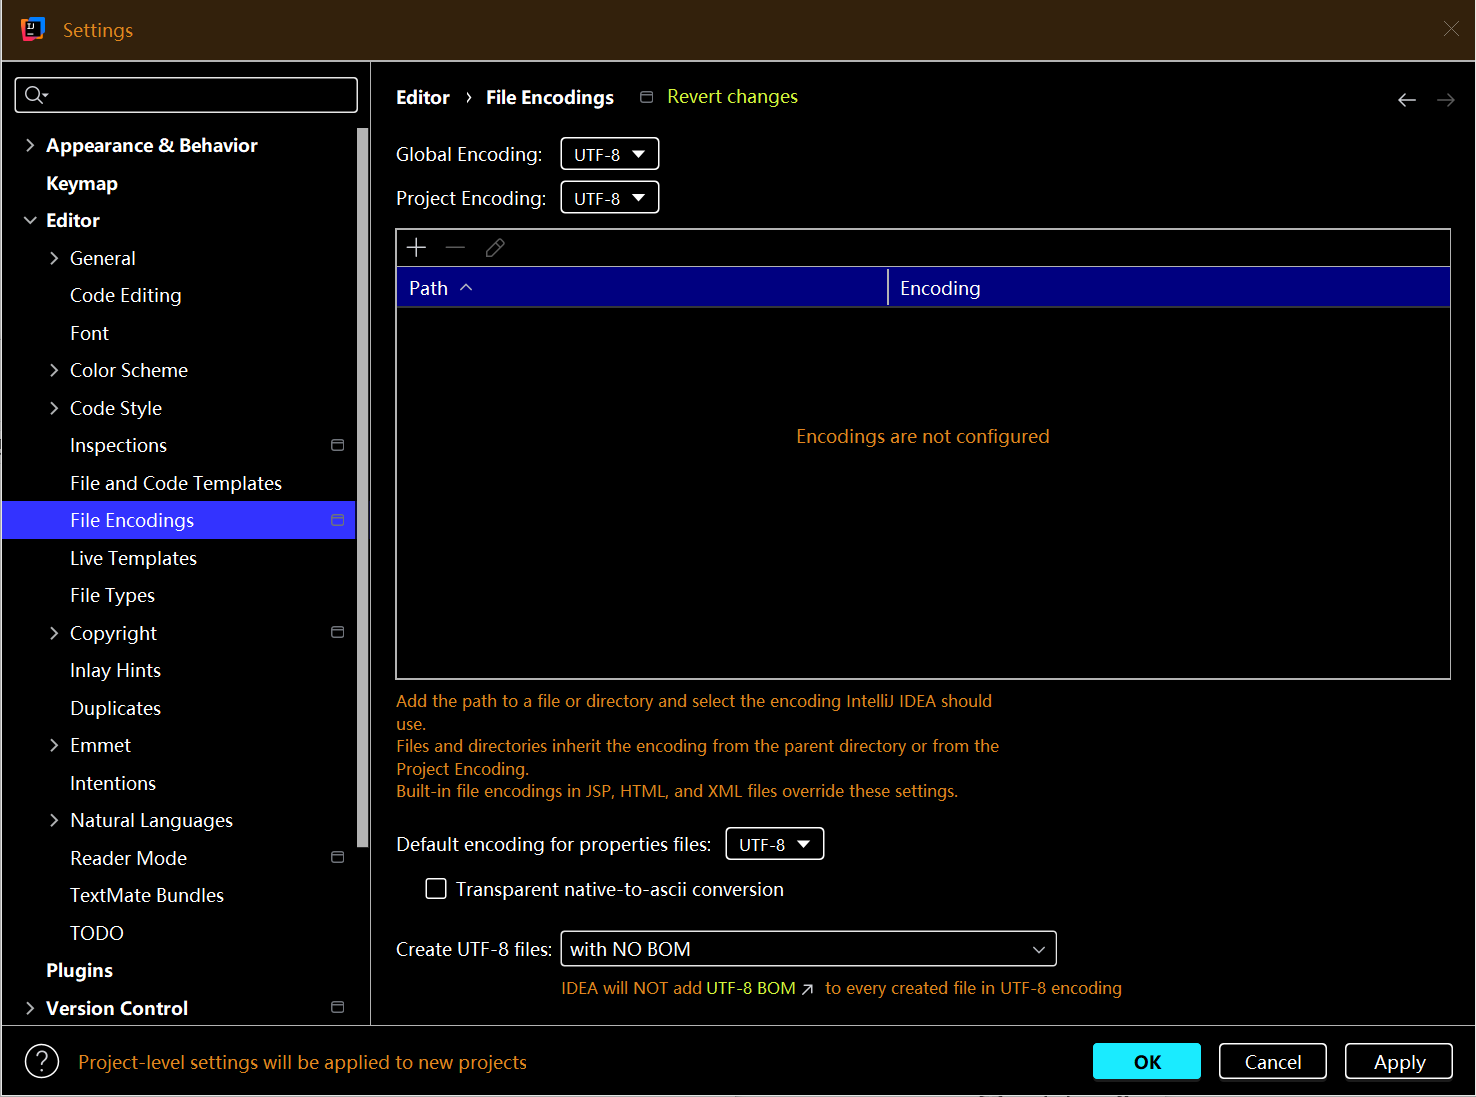This screenshot has height=1097, width=1476.
Task: Click project-level icon beside Reader Mode
Action: pos(337,858)
